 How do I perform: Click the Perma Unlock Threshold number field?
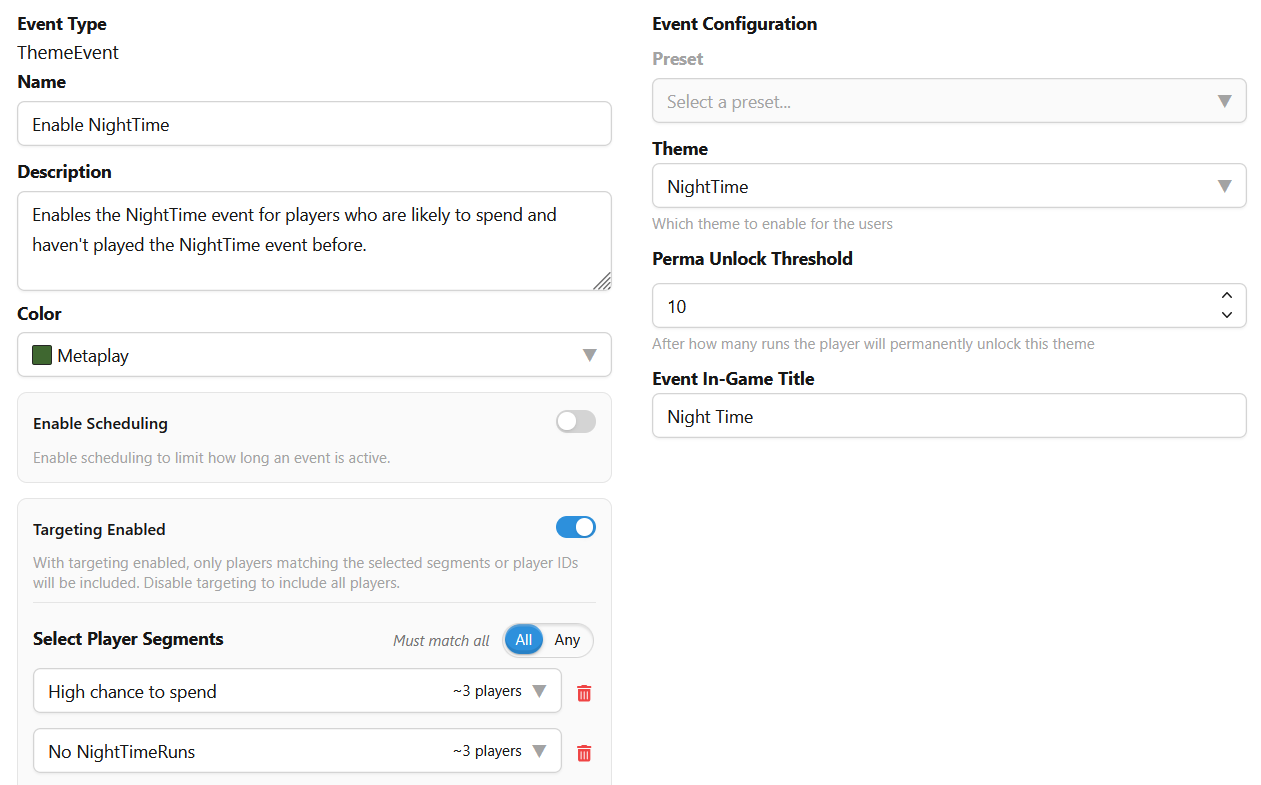(930, 306)
